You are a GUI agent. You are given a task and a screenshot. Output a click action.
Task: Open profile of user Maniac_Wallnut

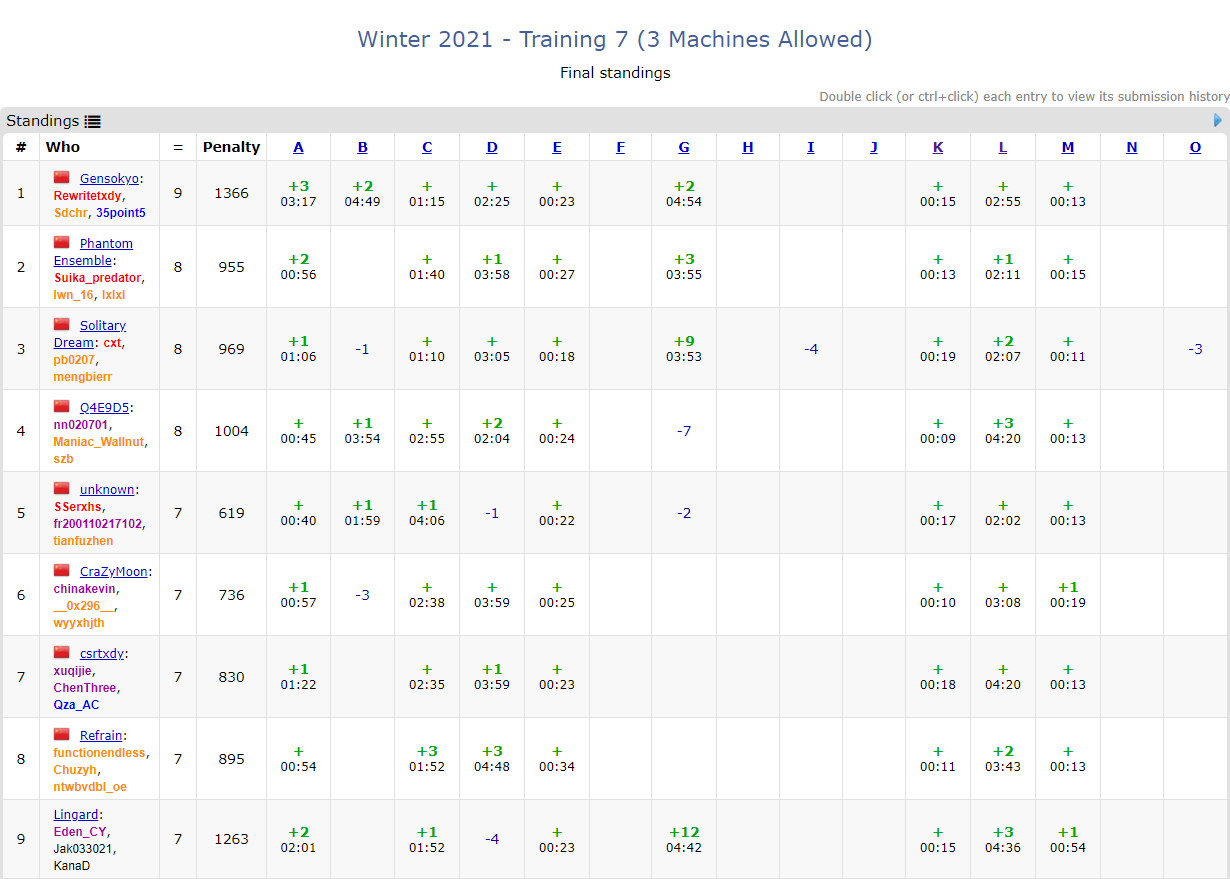(99, 442)
